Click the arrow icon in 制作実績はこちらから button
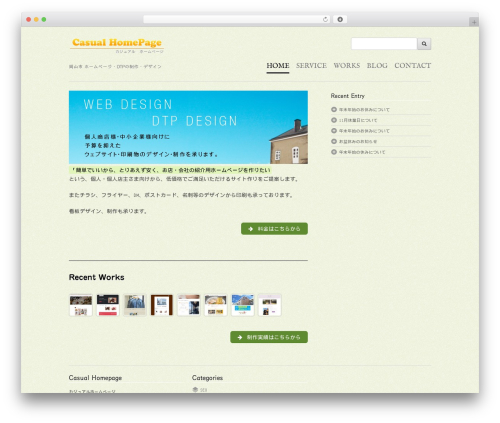 pyautogui.click(x=240, y=337)
